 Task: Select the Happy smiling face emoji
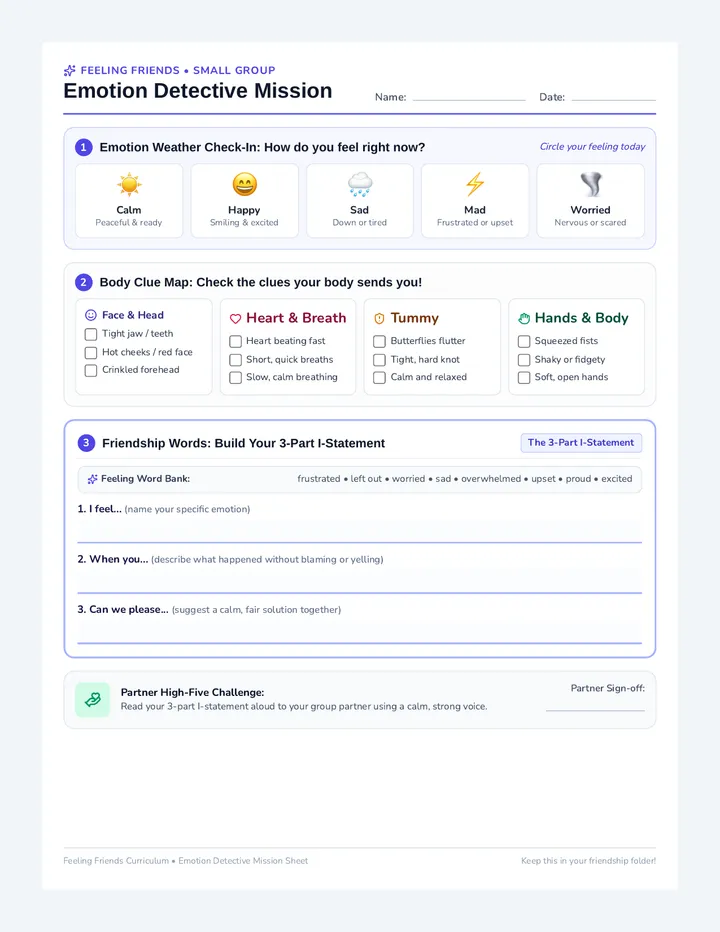pos(244,185)
